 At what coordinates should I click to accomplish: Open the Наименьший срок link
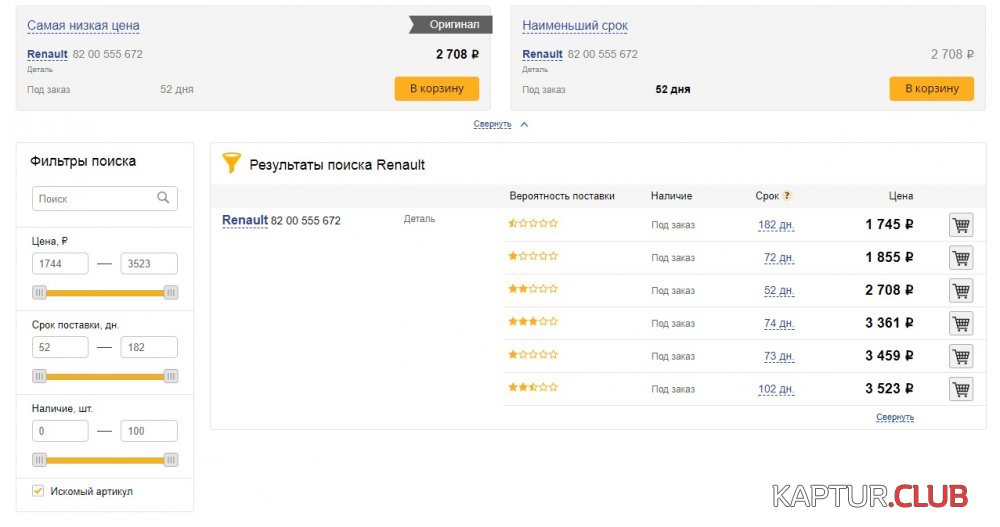574,26
